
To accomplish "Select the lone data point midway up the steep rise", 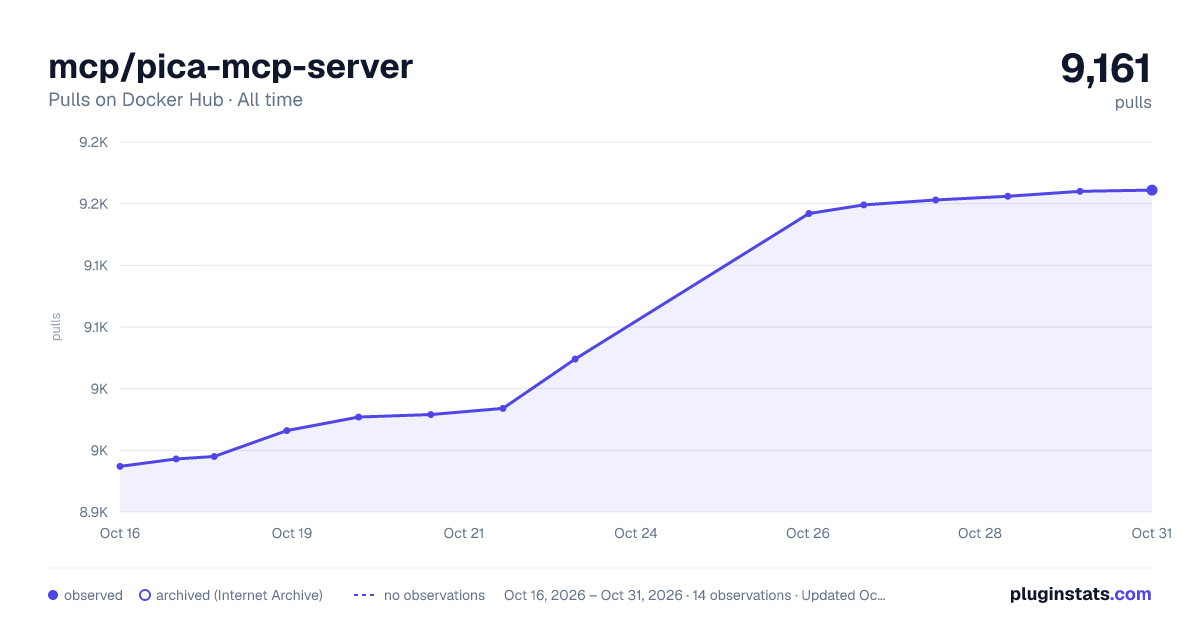I will click(575, 359).
